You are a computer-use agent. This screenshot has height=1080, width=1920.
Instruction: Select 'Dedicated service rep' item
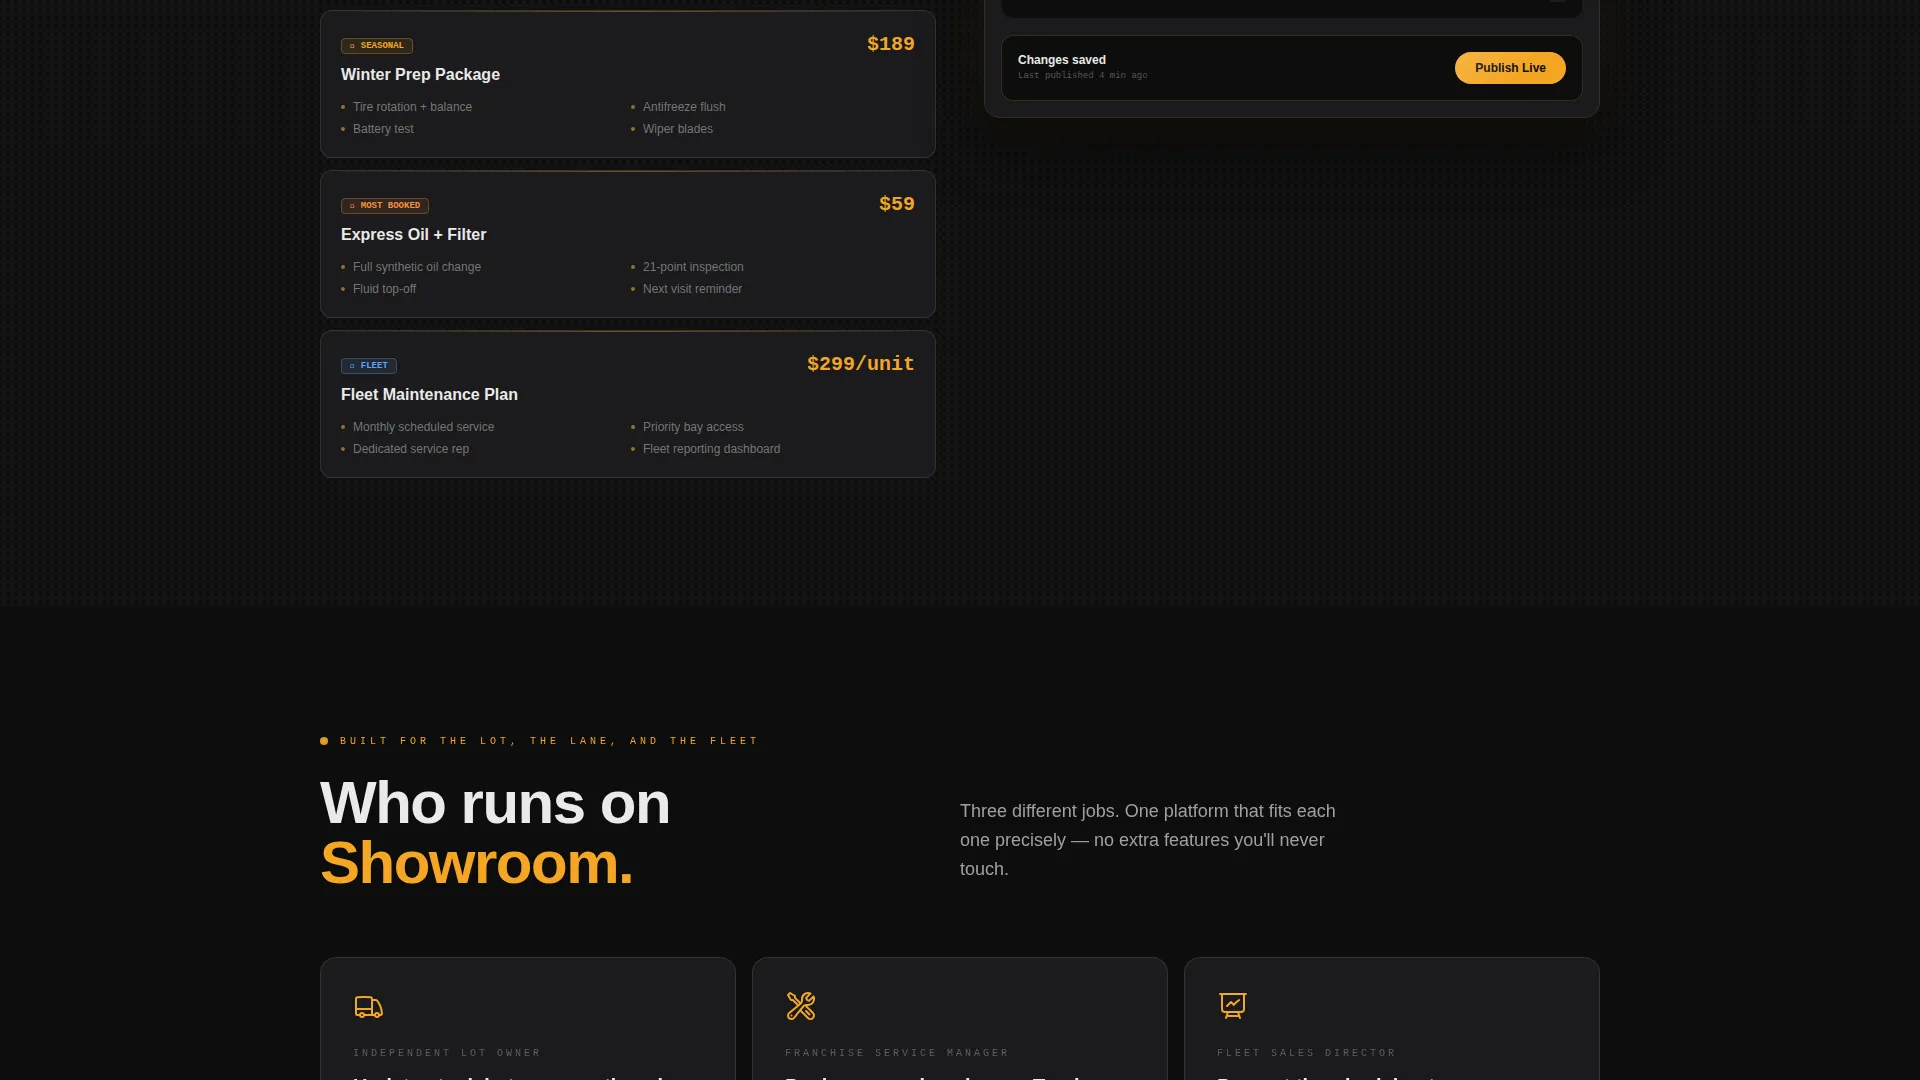[x=411, y=449]
